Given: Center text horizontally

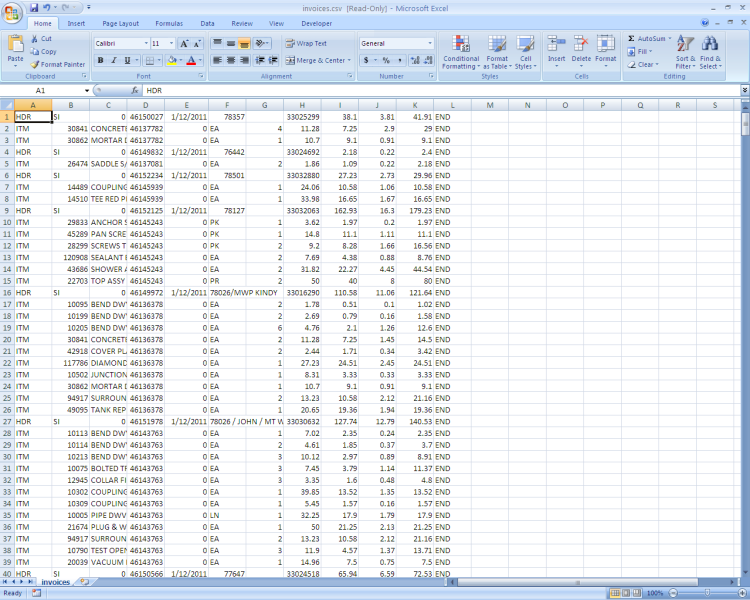Looking at the screenshot, I should (231, 60).
